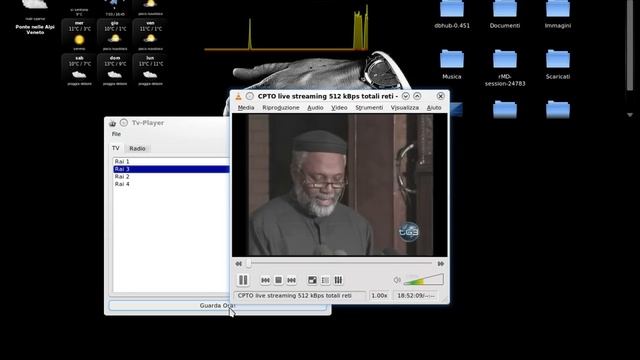Screen dimensions: 640x360
Task: Click the mer forecast tile in weather widget
Action: point(79,36)
